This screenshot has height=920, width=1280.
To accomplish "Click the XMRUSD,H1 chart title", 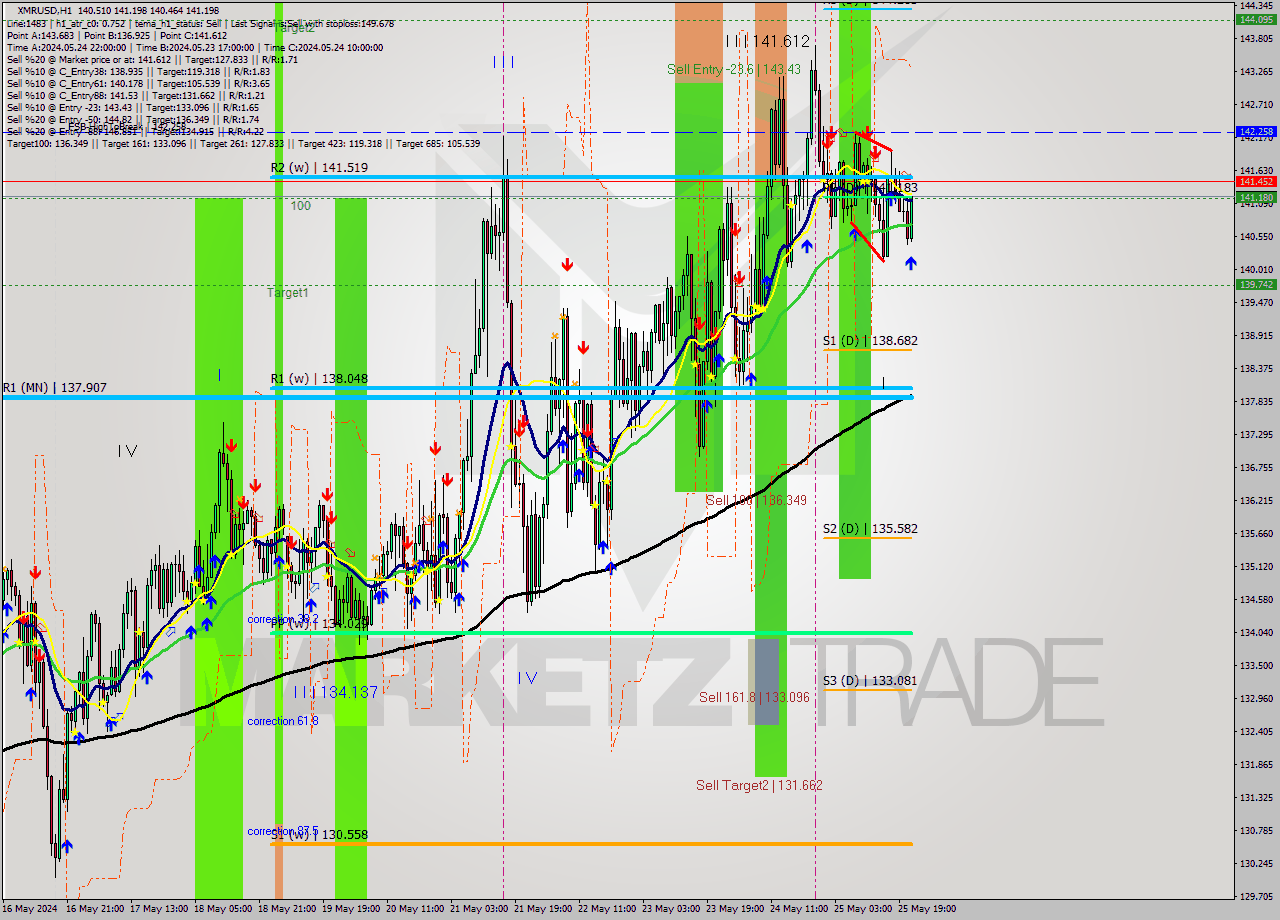I will tap(45, 10).
